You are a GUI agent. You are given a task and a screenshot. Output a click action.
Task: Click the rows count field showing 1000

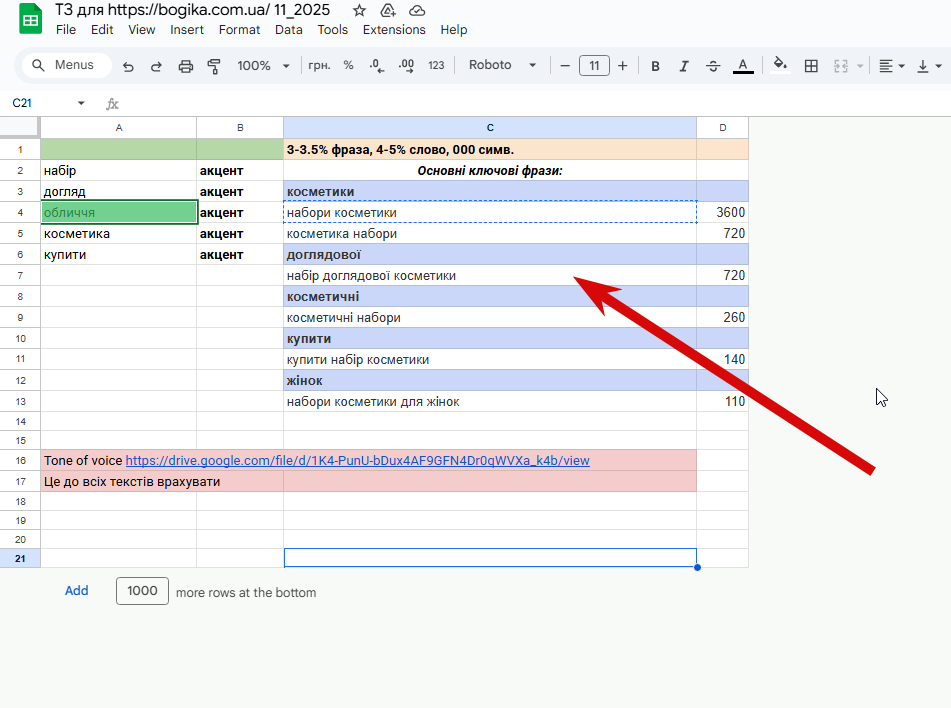pos(142,591)
